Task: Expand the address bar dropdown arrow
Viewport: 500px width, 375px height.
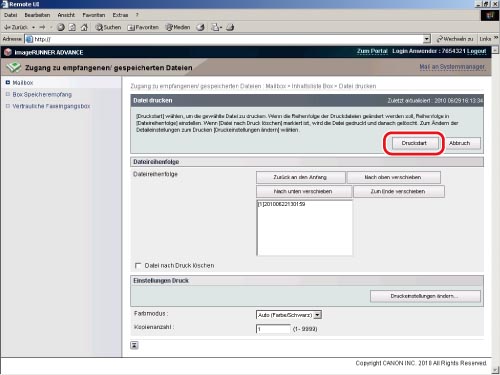Action: (x=427, y=39)
